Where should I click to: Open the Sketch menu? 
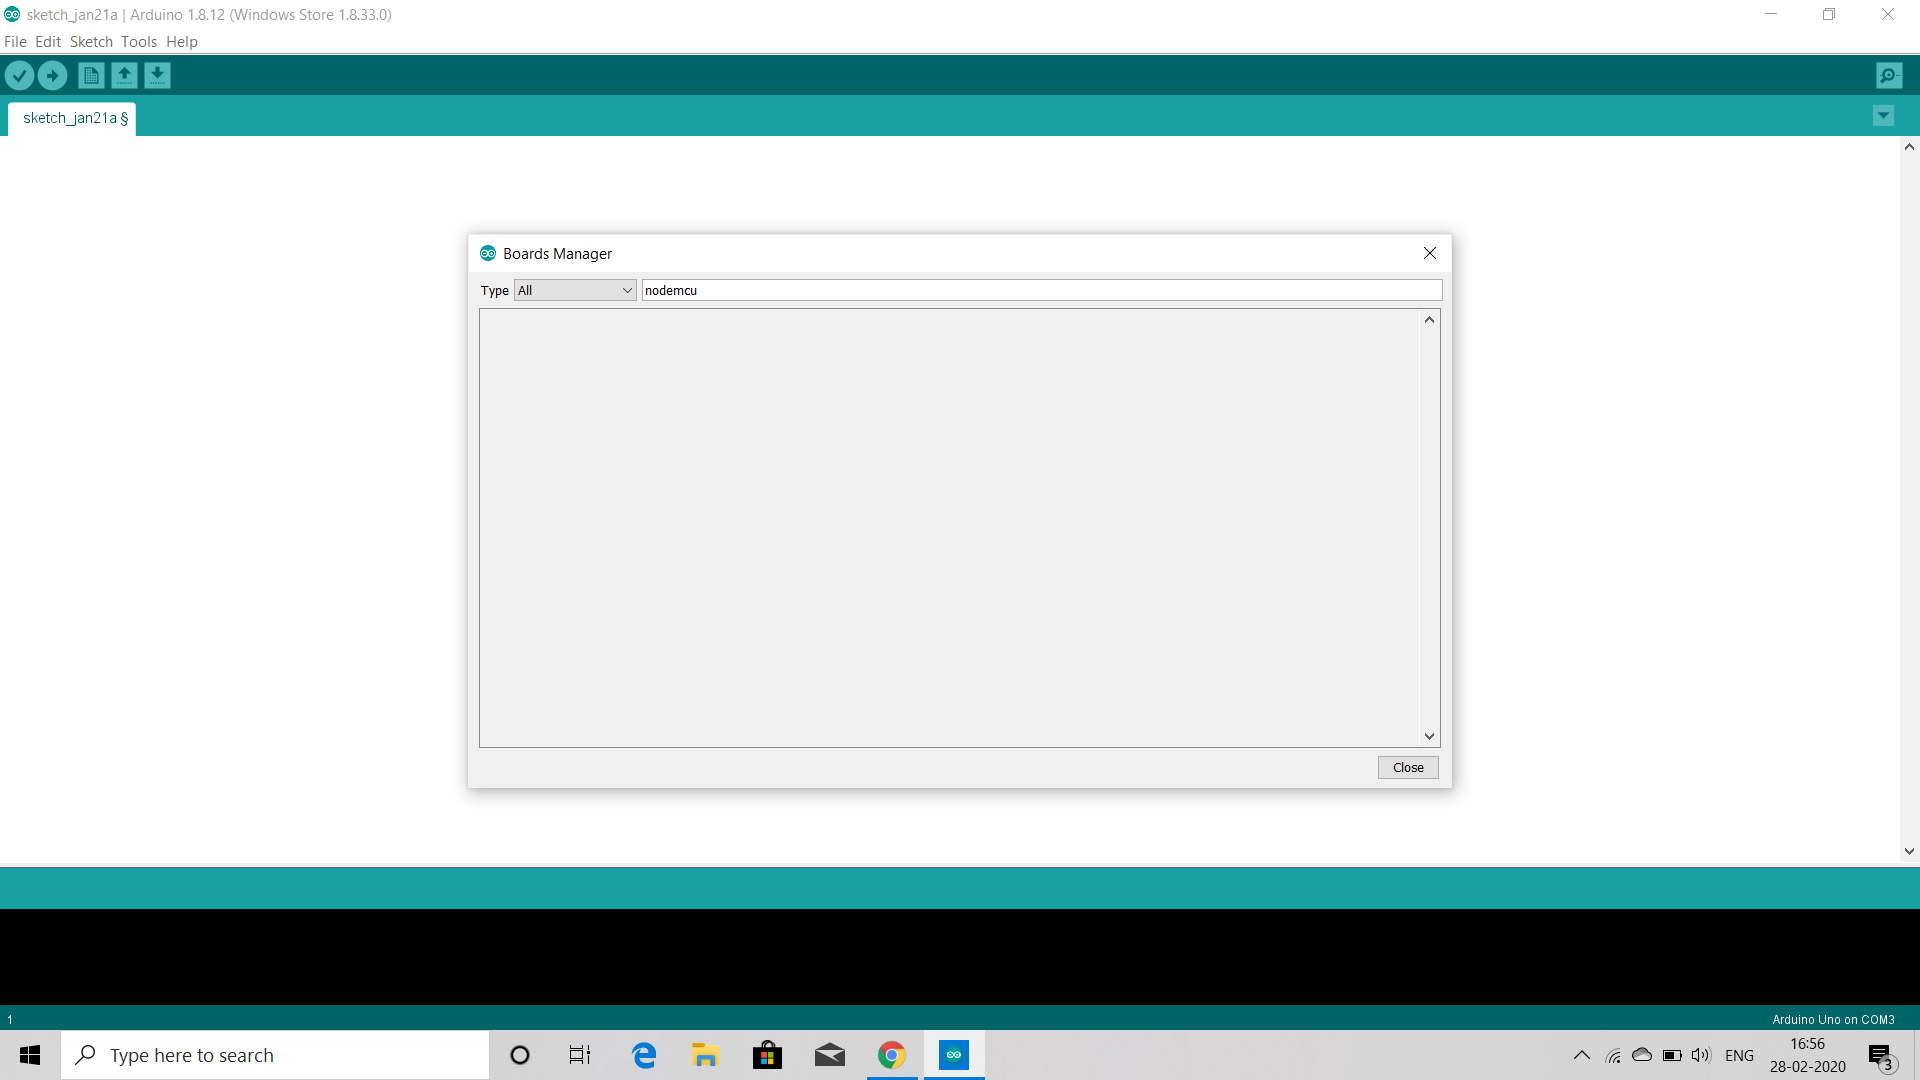click(91, 41)
